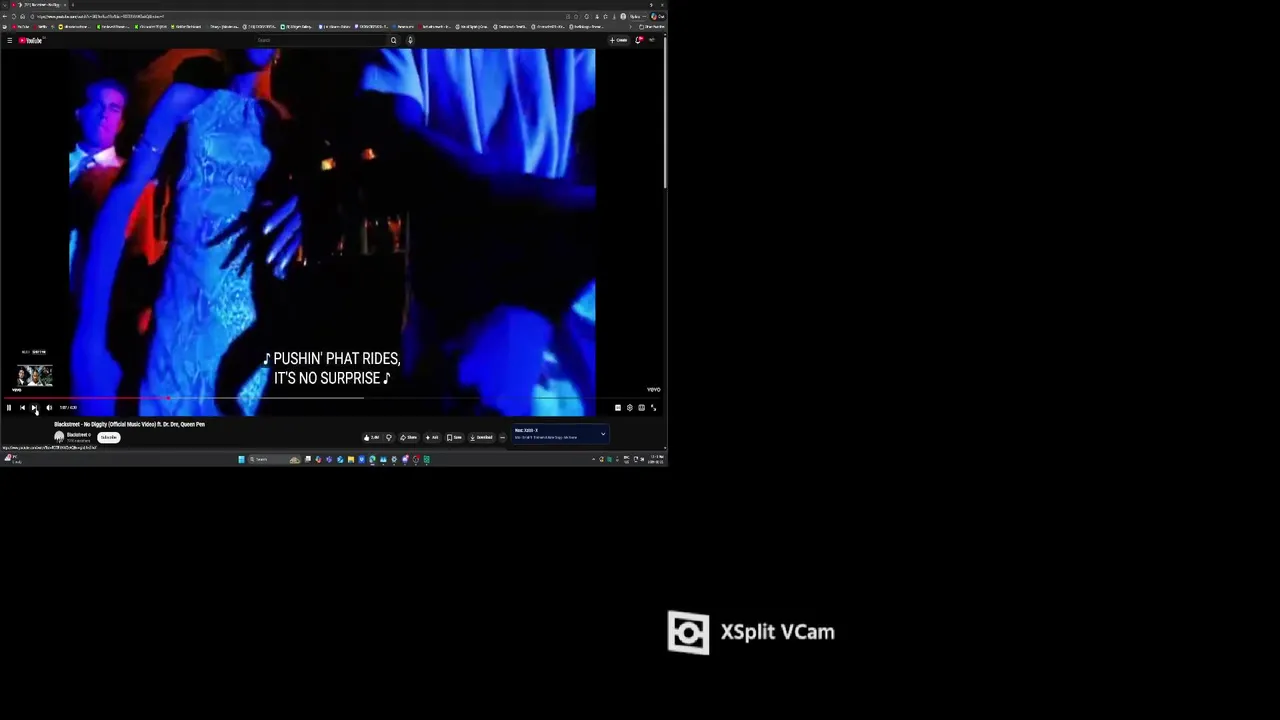Navigate back with the browser arrow

pyautogui.click(x=6, y=16)
